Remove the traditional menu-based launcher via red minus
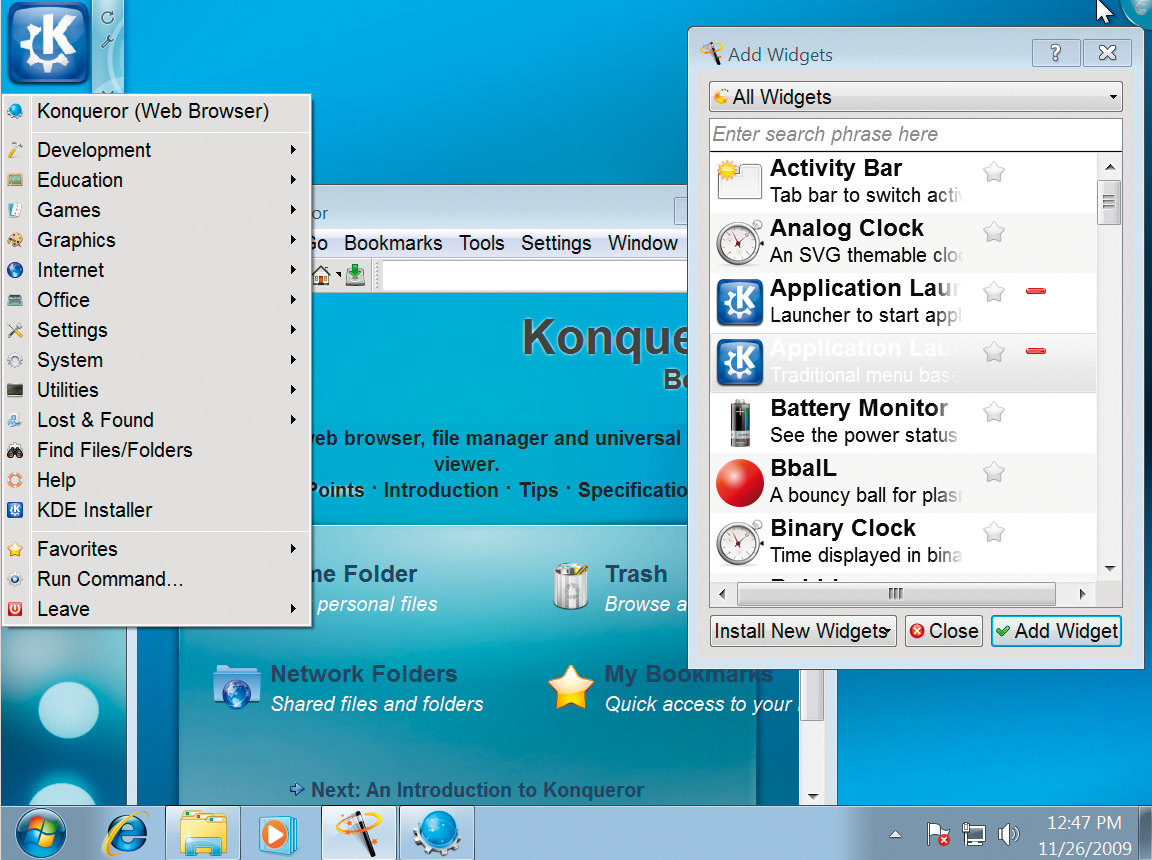 tap(1036, 351)
